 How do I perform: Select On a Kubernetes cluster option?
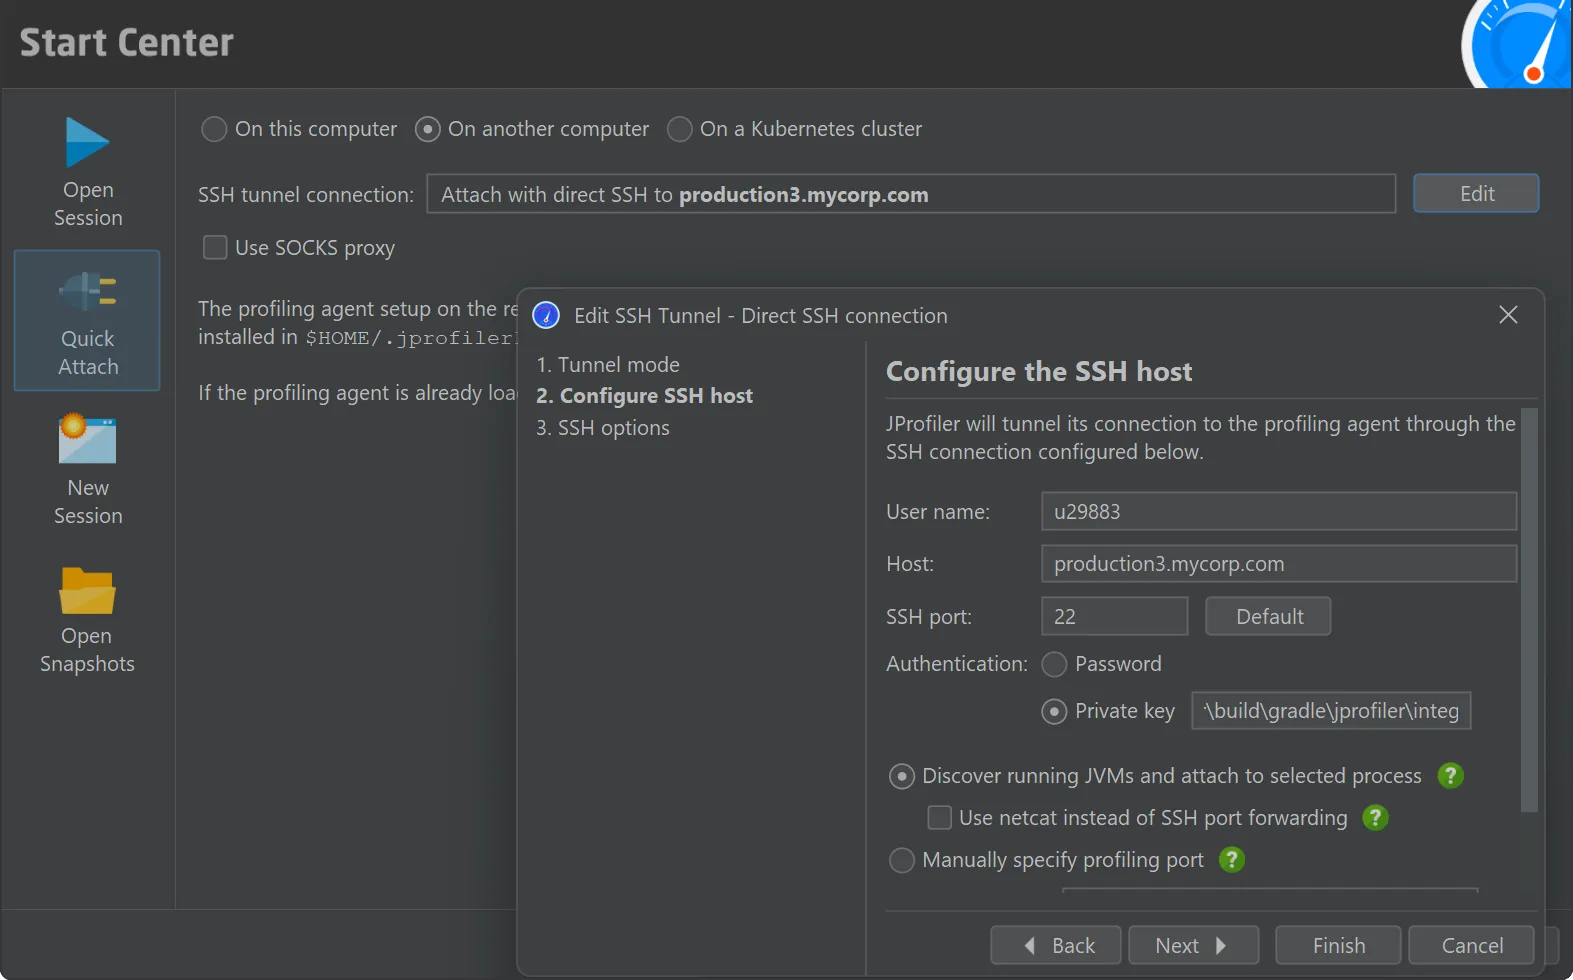(680, 129)
